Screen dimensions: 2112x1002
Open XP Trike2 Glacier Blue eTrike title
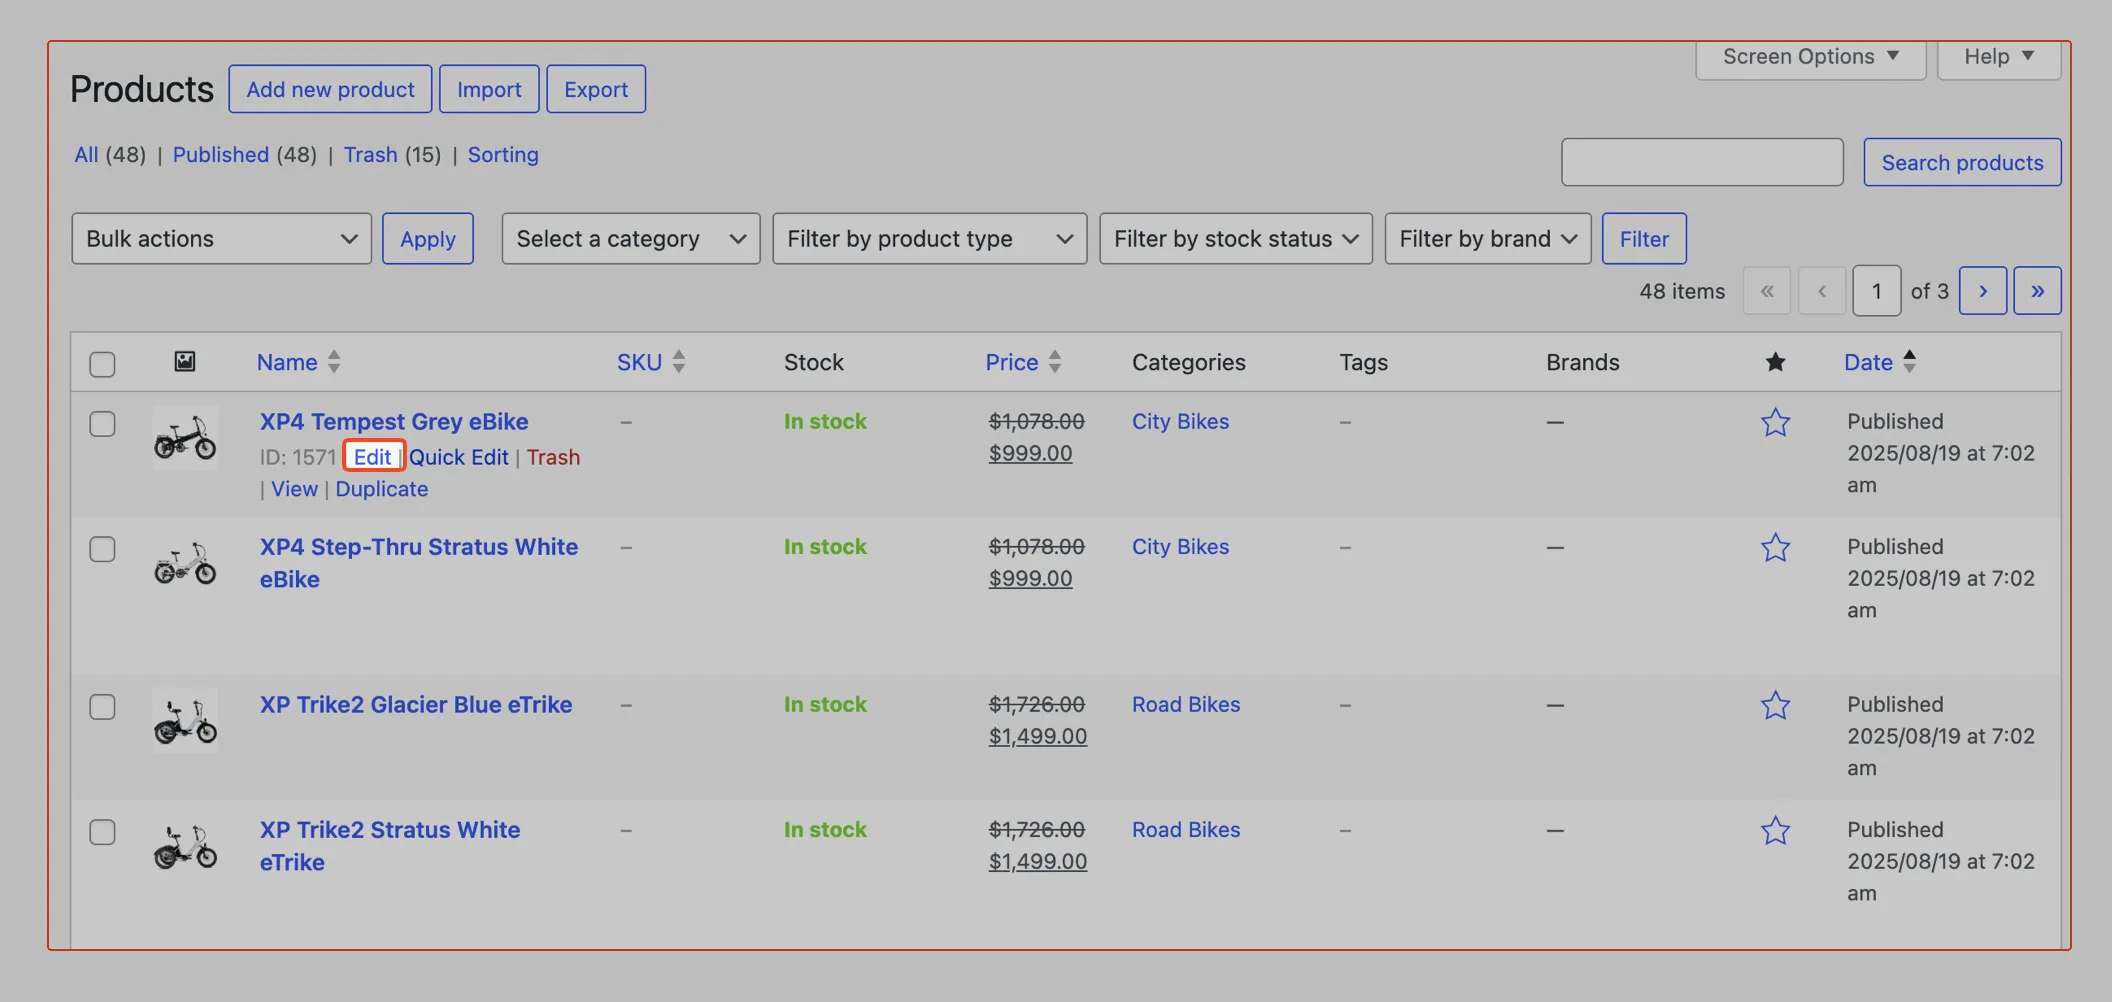tap(416, 705)
